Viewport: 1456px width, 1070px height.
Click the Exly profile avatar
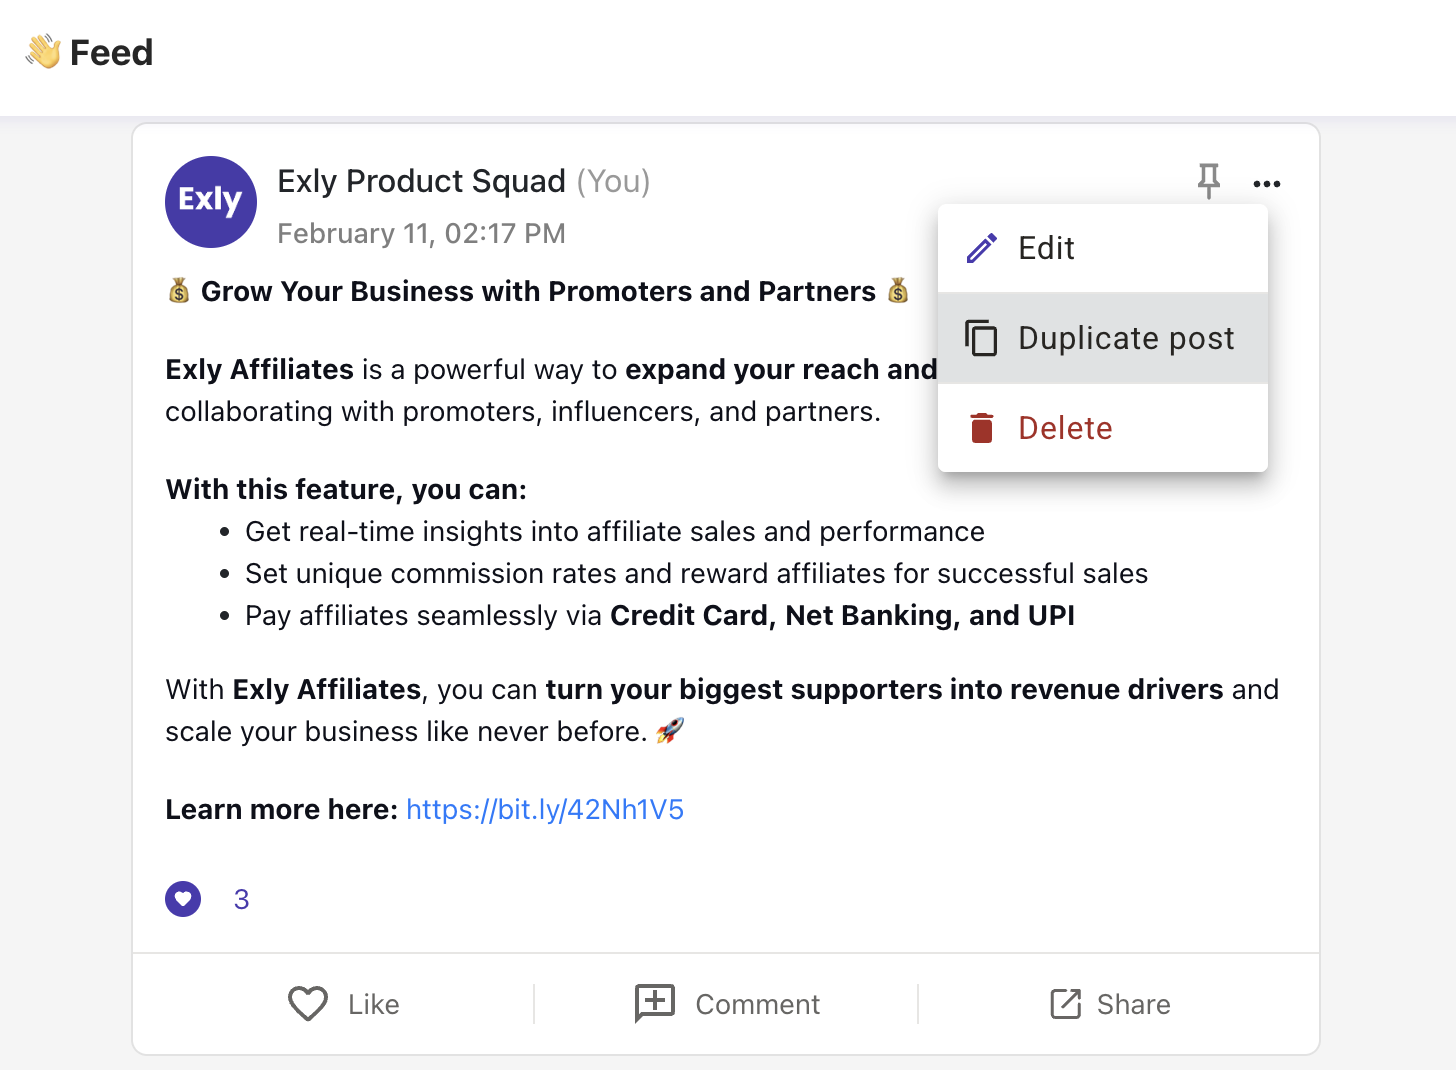[x=211, y=202]
